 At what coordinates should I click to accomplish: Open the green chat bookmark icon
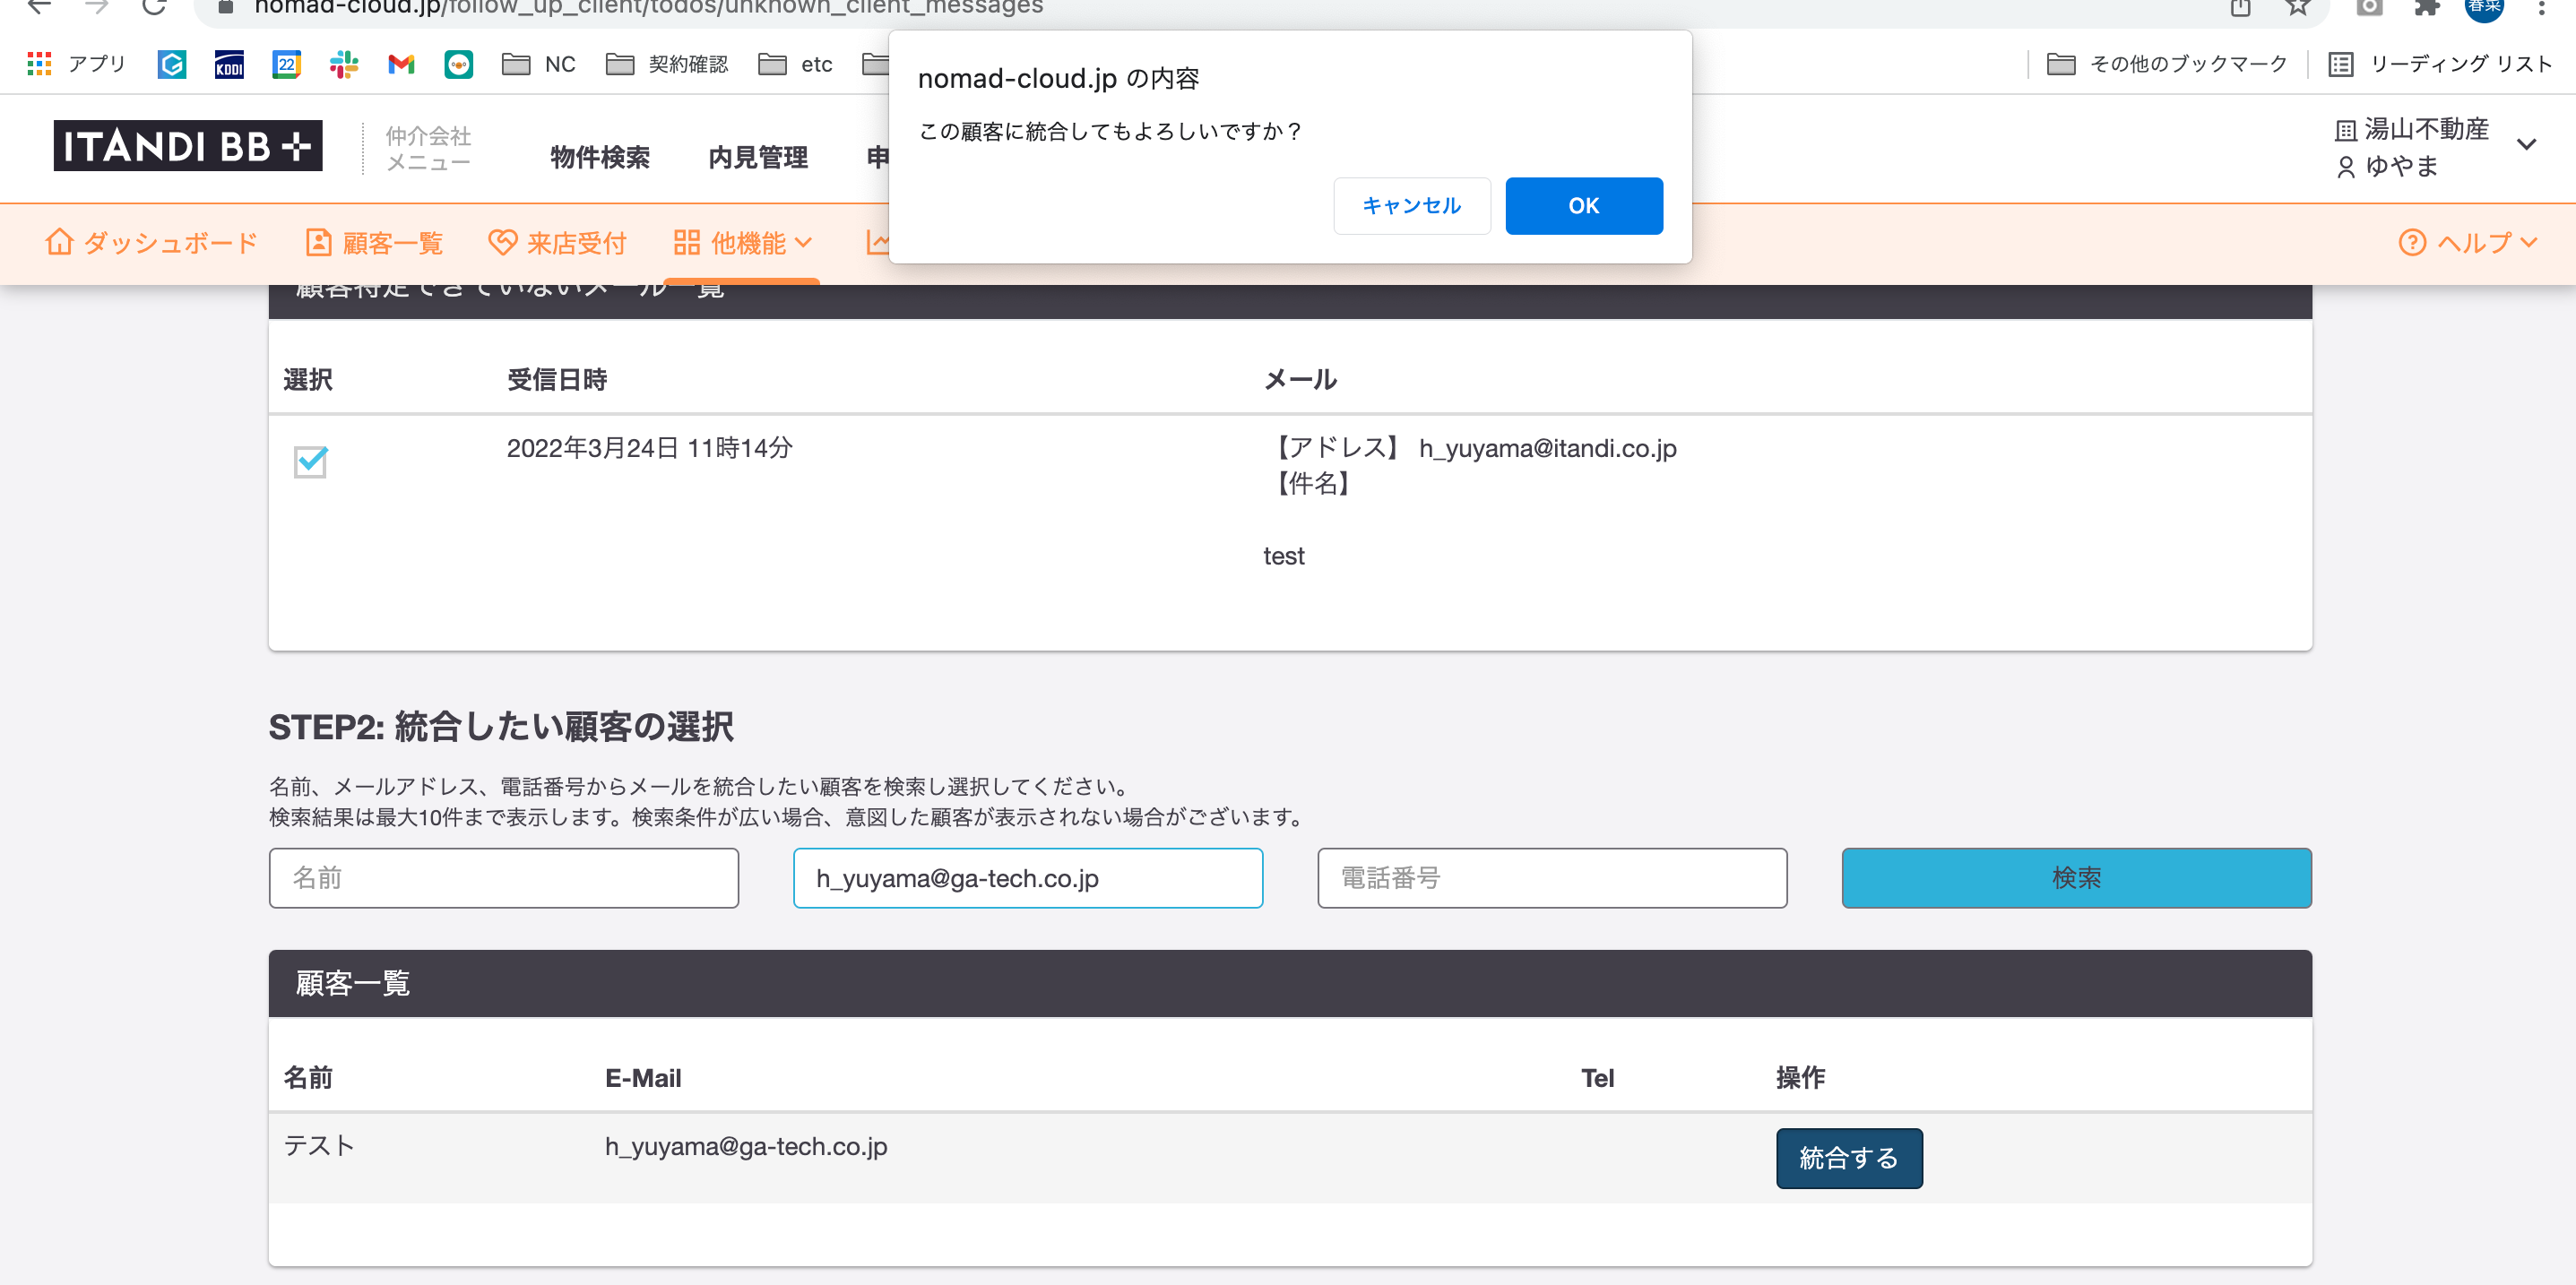click(458, 64)
